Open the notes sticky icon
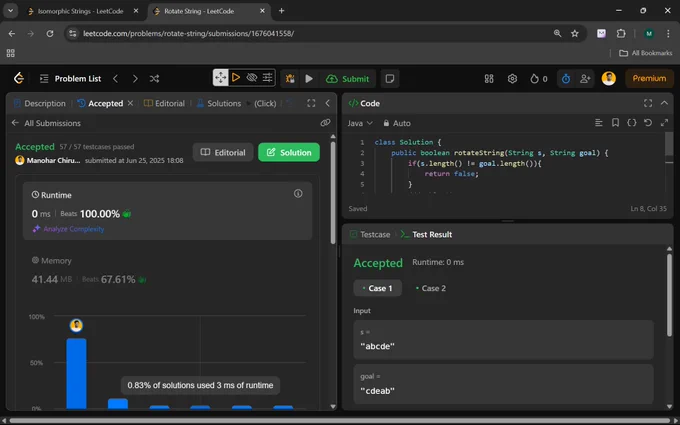 click(390, 78)
